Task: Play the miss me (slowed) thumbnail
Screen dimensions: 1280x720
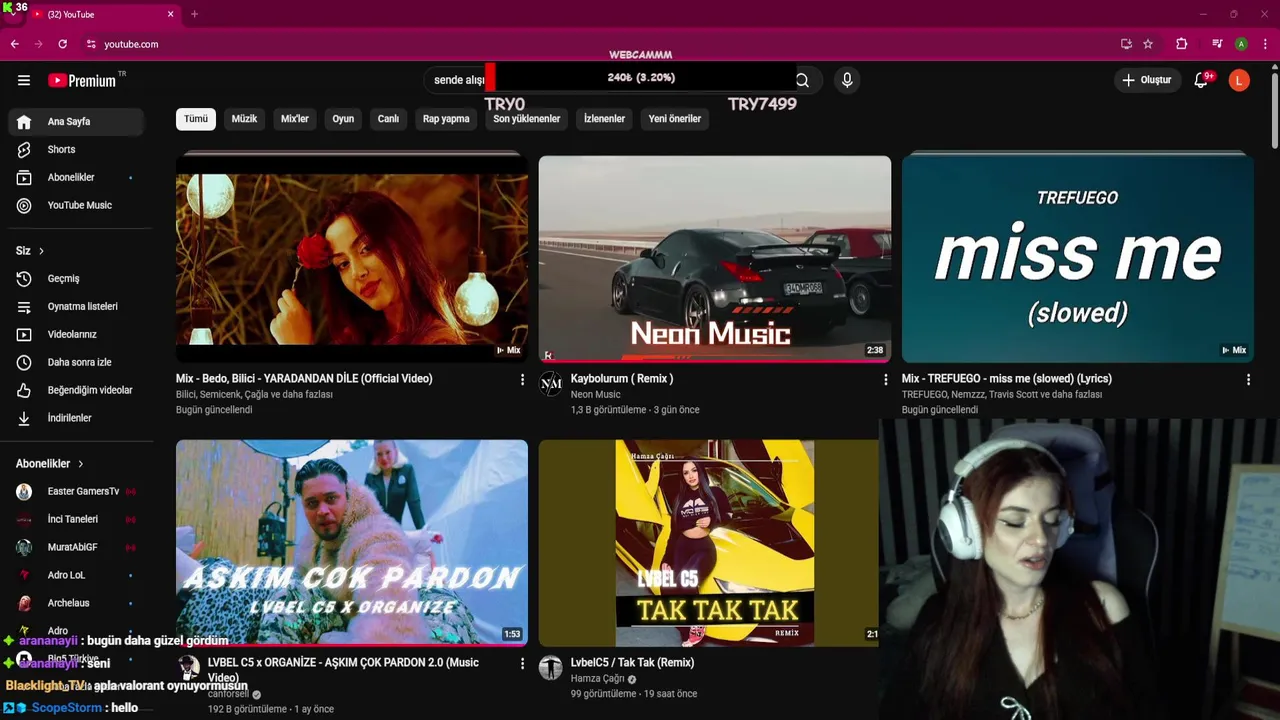Action: point(1078,259)
